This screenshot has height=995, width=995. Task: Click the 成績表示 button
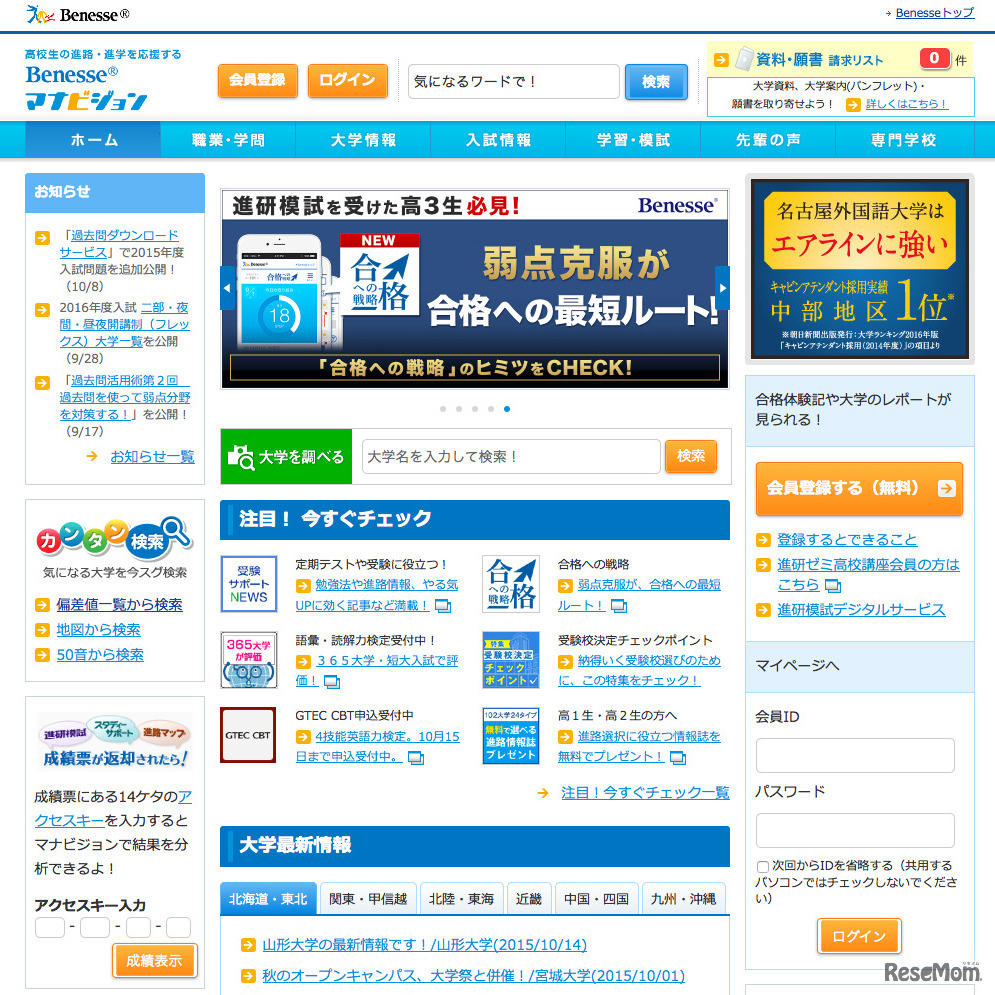154,960
